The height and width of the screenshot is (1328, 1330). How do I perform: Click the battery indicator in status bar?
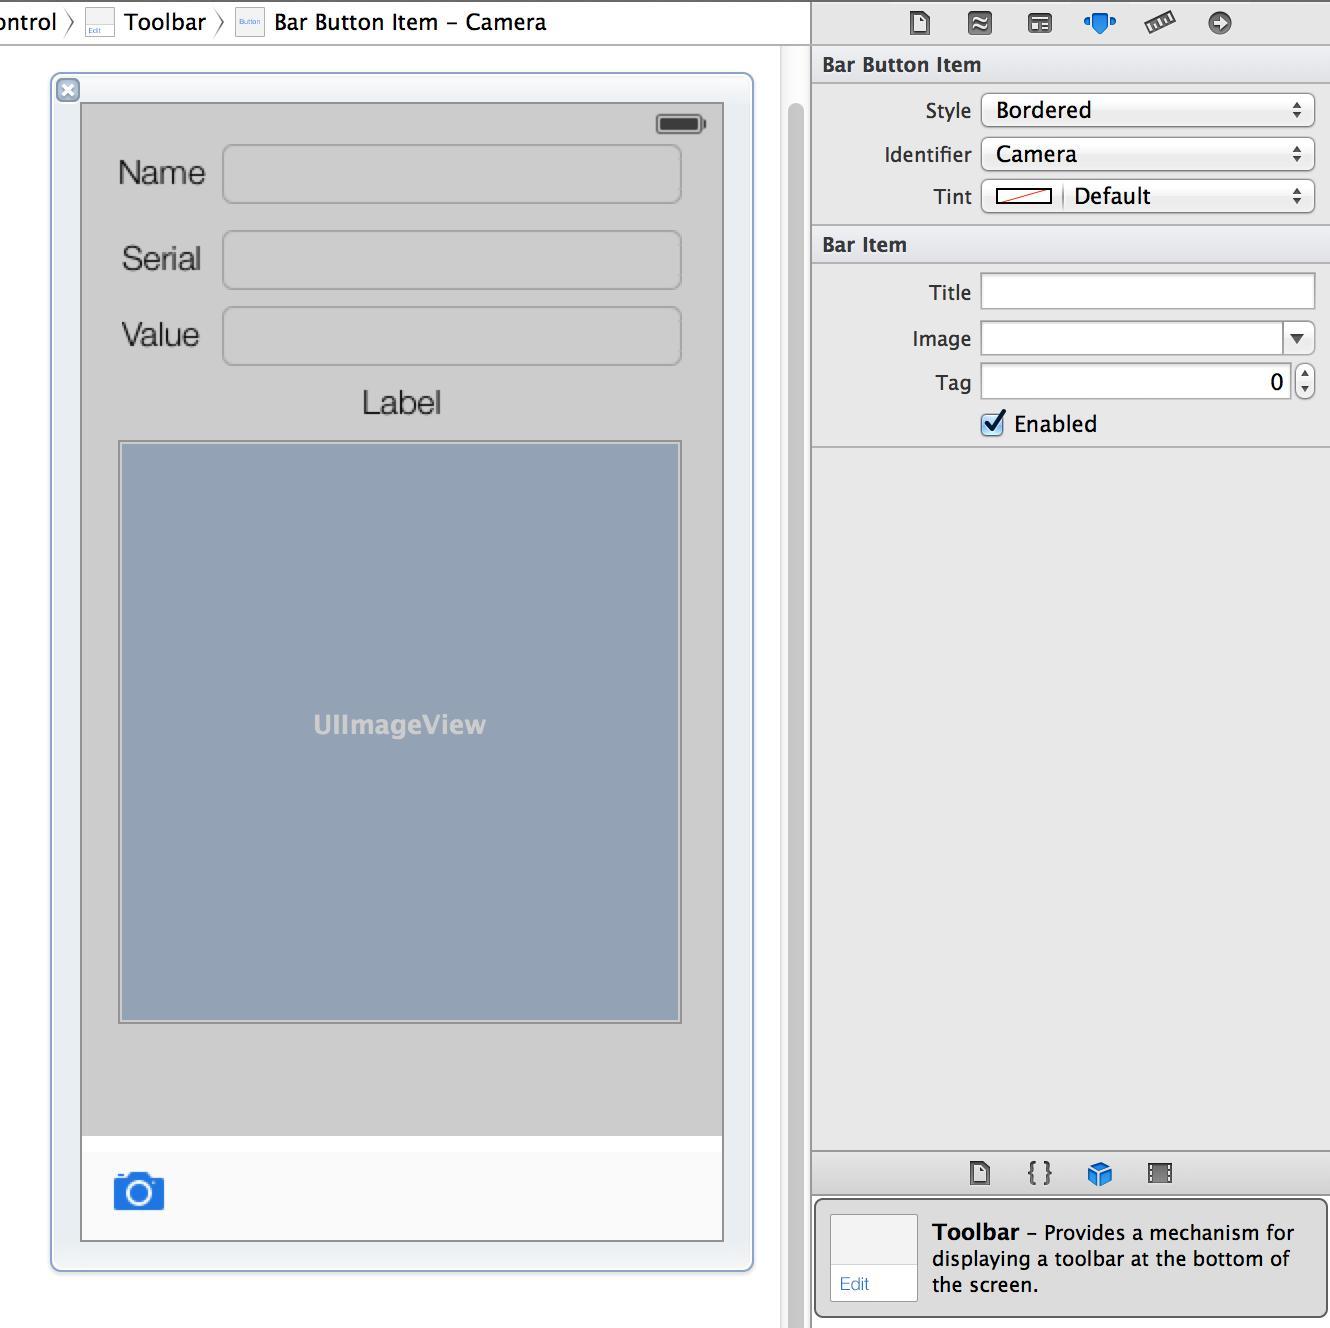click(681, 124)
